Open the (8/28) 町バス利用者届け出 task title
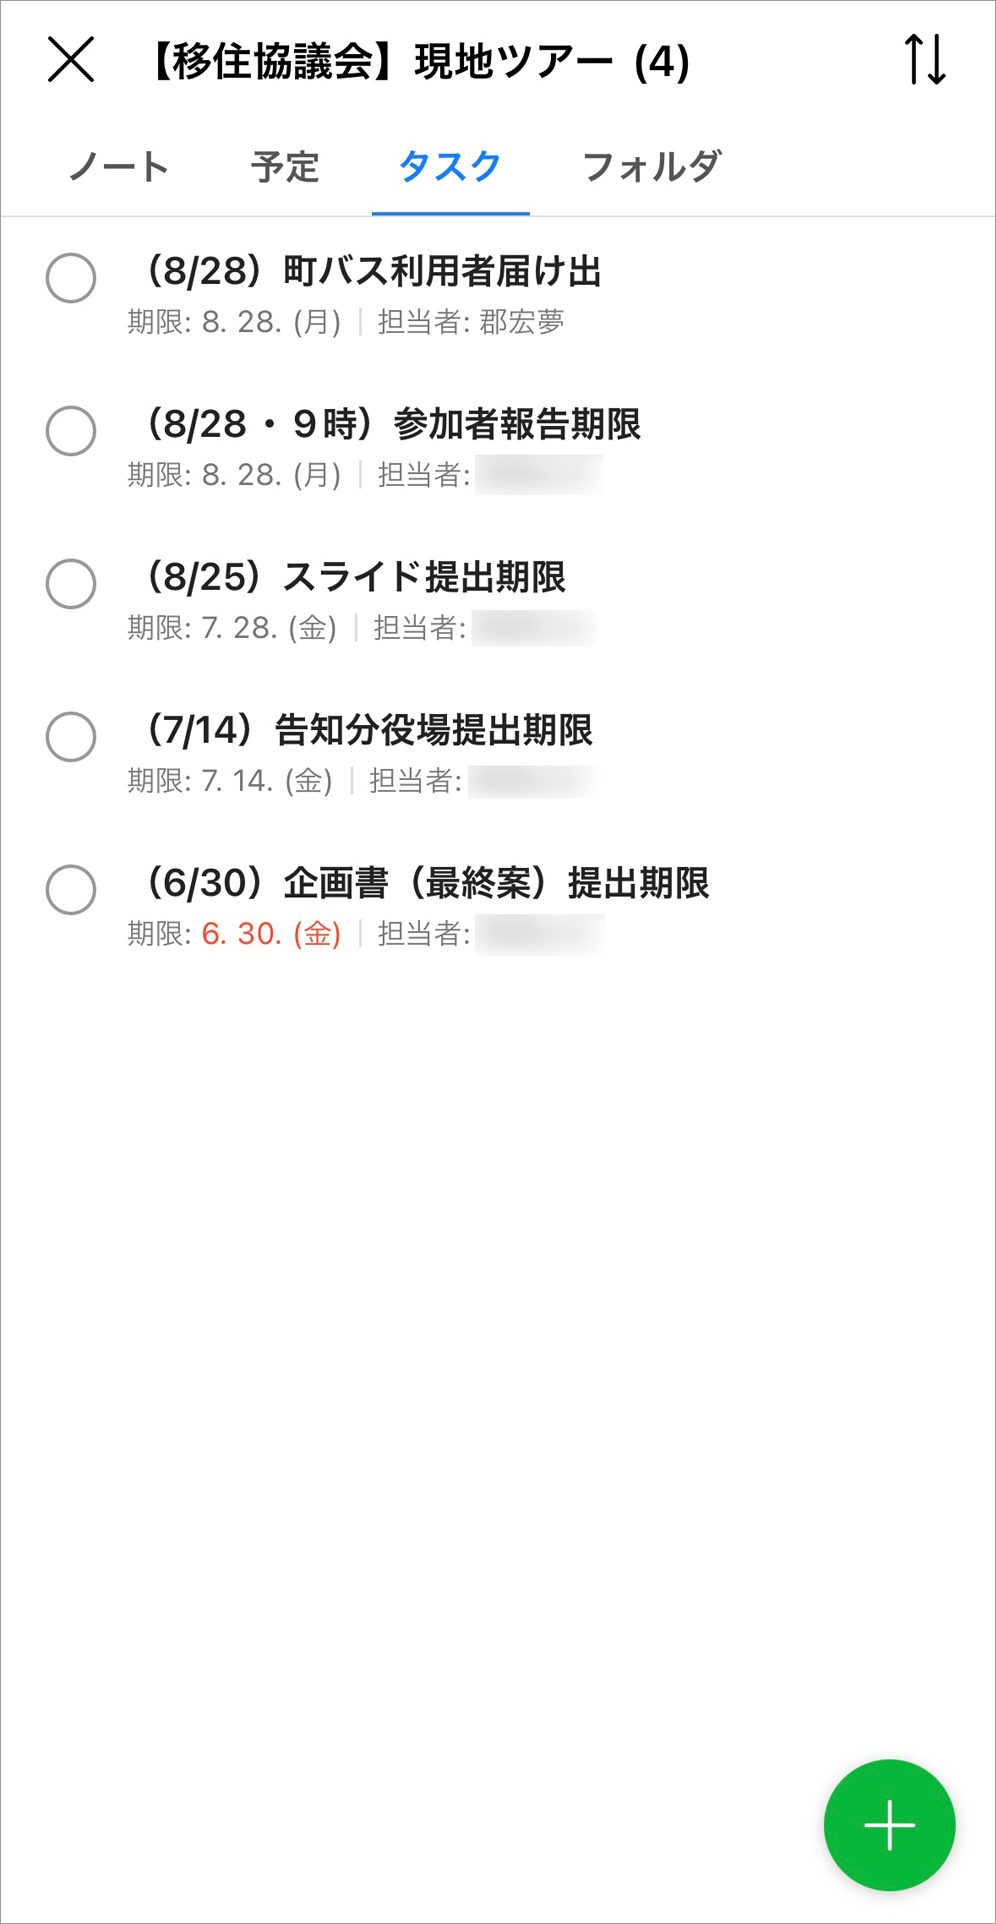The width and height of the screenshot is (996, 1924). (x=374, y=272)
